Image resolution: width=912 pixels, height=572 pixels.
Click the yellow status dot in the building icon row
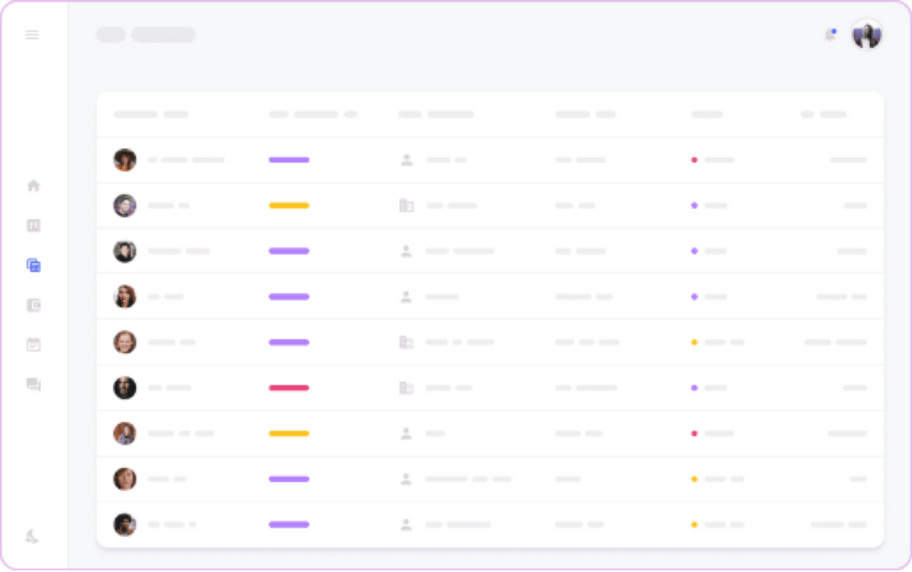pyautogui.click(x=694, y=342)
